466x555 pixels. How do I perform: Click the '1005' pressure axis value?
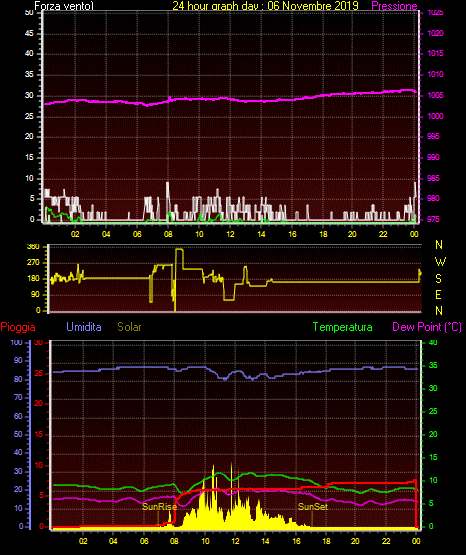pyautogui.click(x=435, y=95)
